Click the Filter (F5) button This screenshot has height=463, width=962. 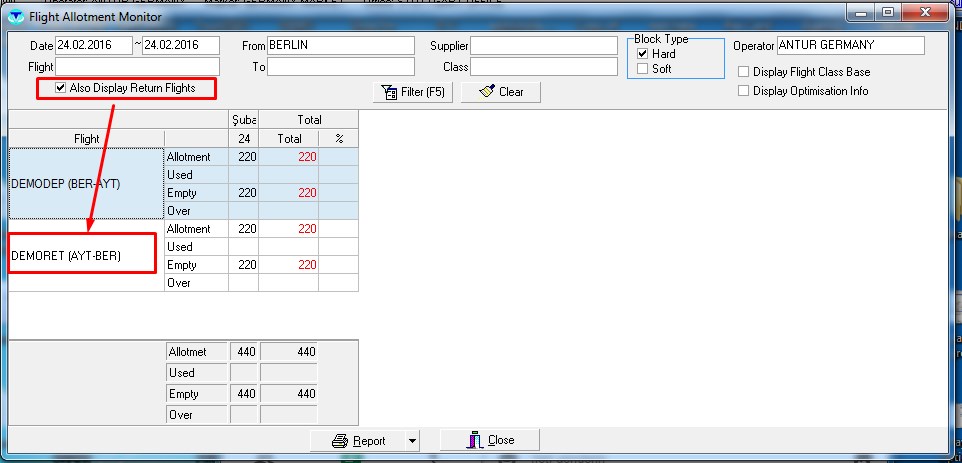414,92
